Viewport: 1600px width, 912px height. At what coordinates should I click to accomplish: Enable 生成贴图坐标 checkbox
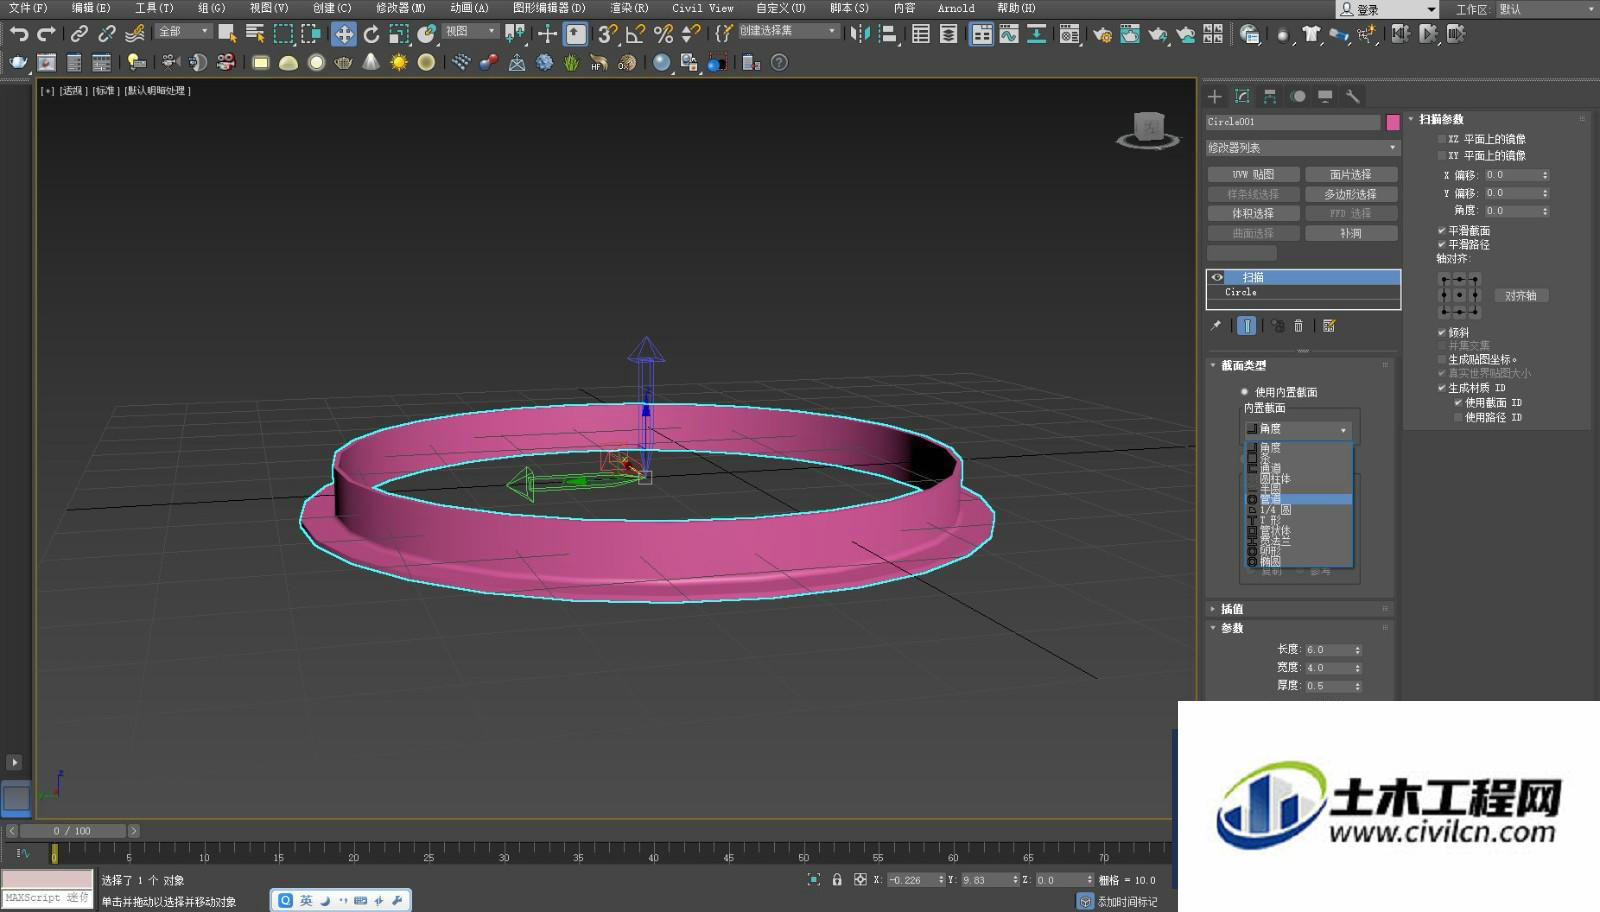tap(1442, 359)
